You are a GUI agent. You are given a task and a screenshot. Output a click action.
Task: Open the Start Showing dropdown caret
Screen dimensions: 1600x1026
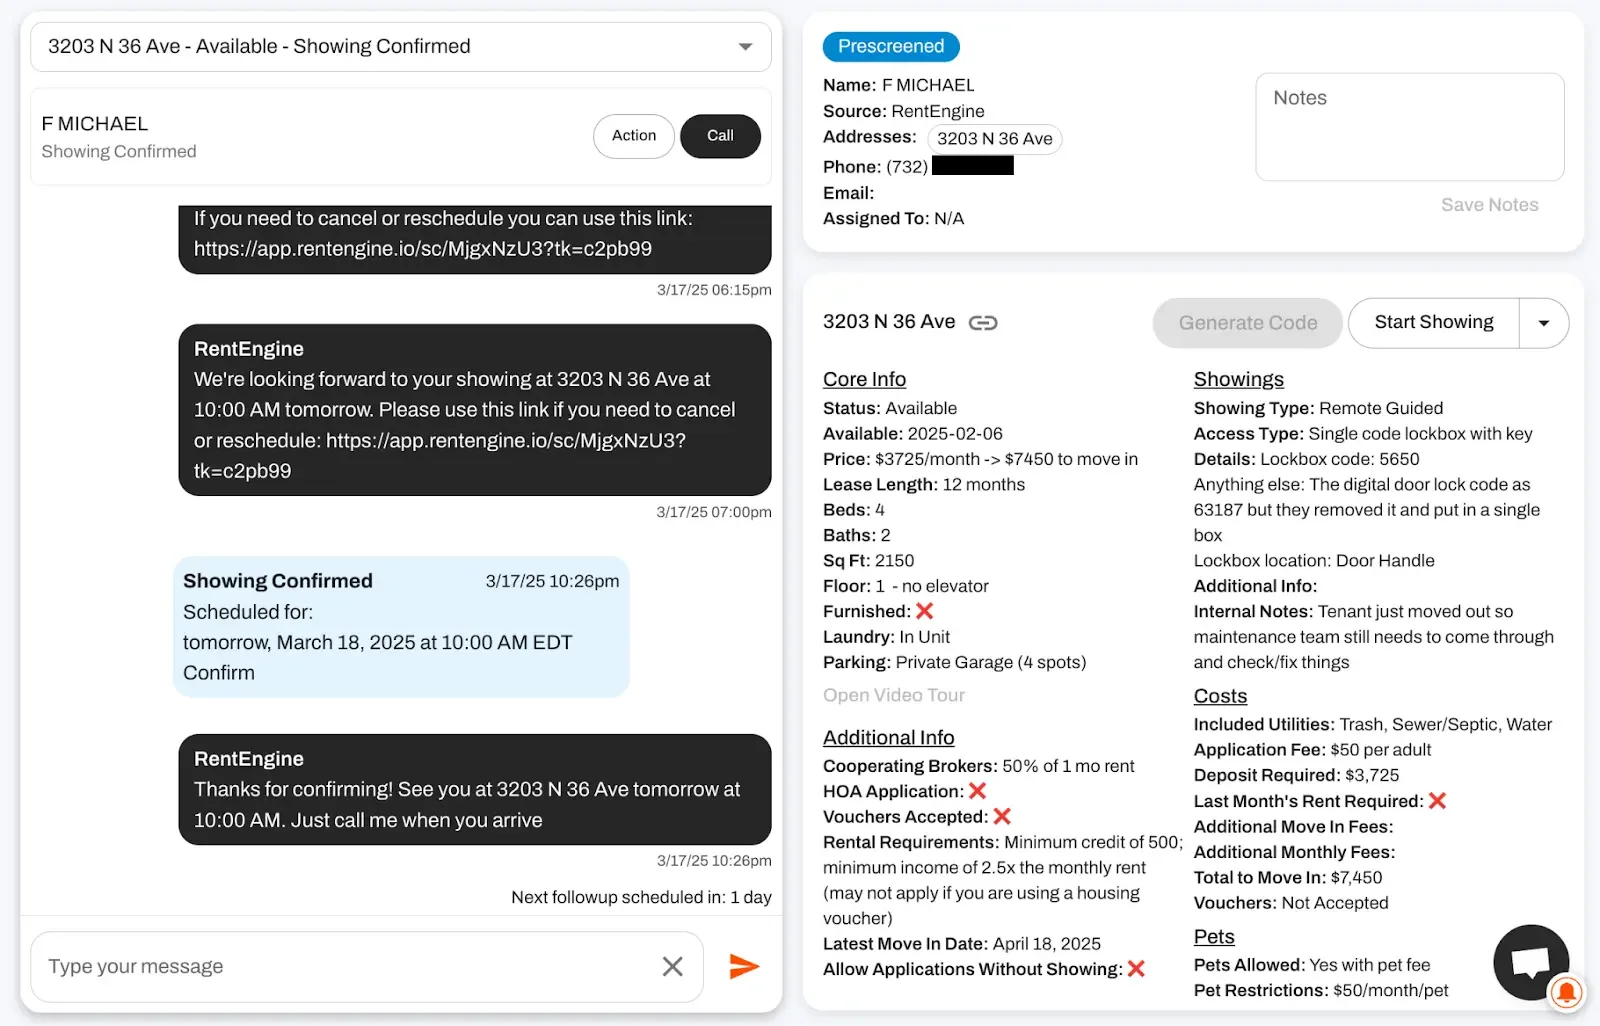(1543, 323)
